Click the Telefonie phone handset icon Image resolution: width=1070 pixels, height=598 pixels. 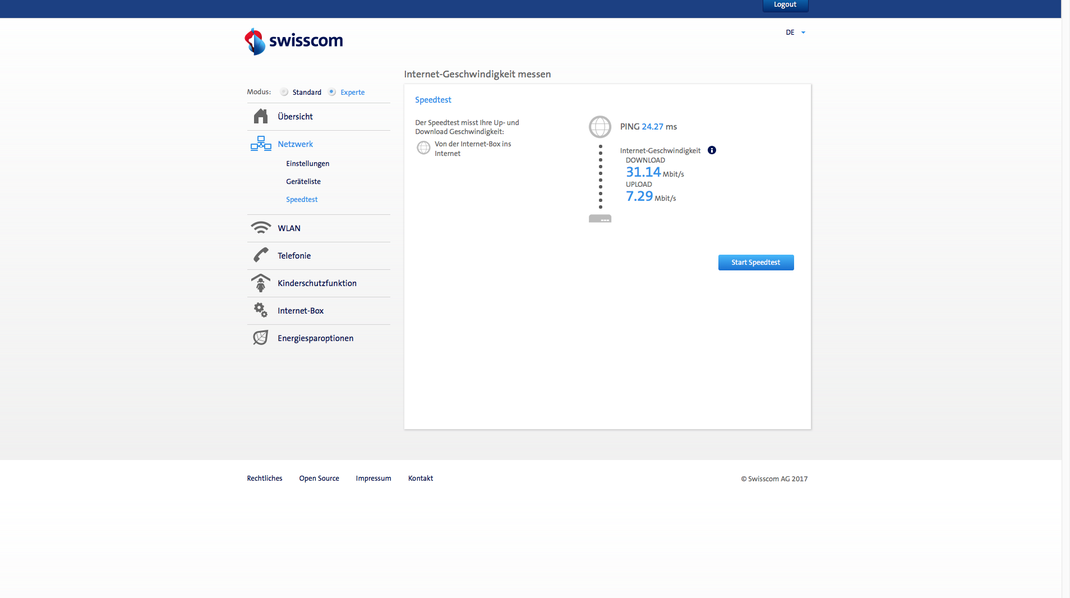point(261,255)
